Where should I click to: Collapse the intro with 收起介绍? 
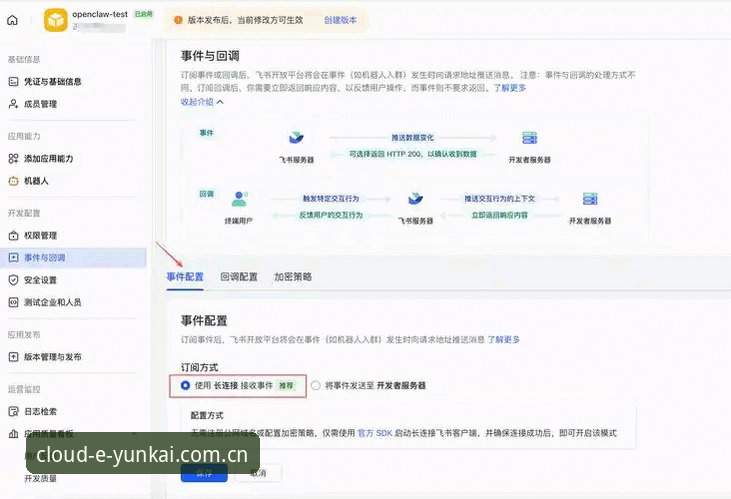pyautogui.click(x=202, y=102)
